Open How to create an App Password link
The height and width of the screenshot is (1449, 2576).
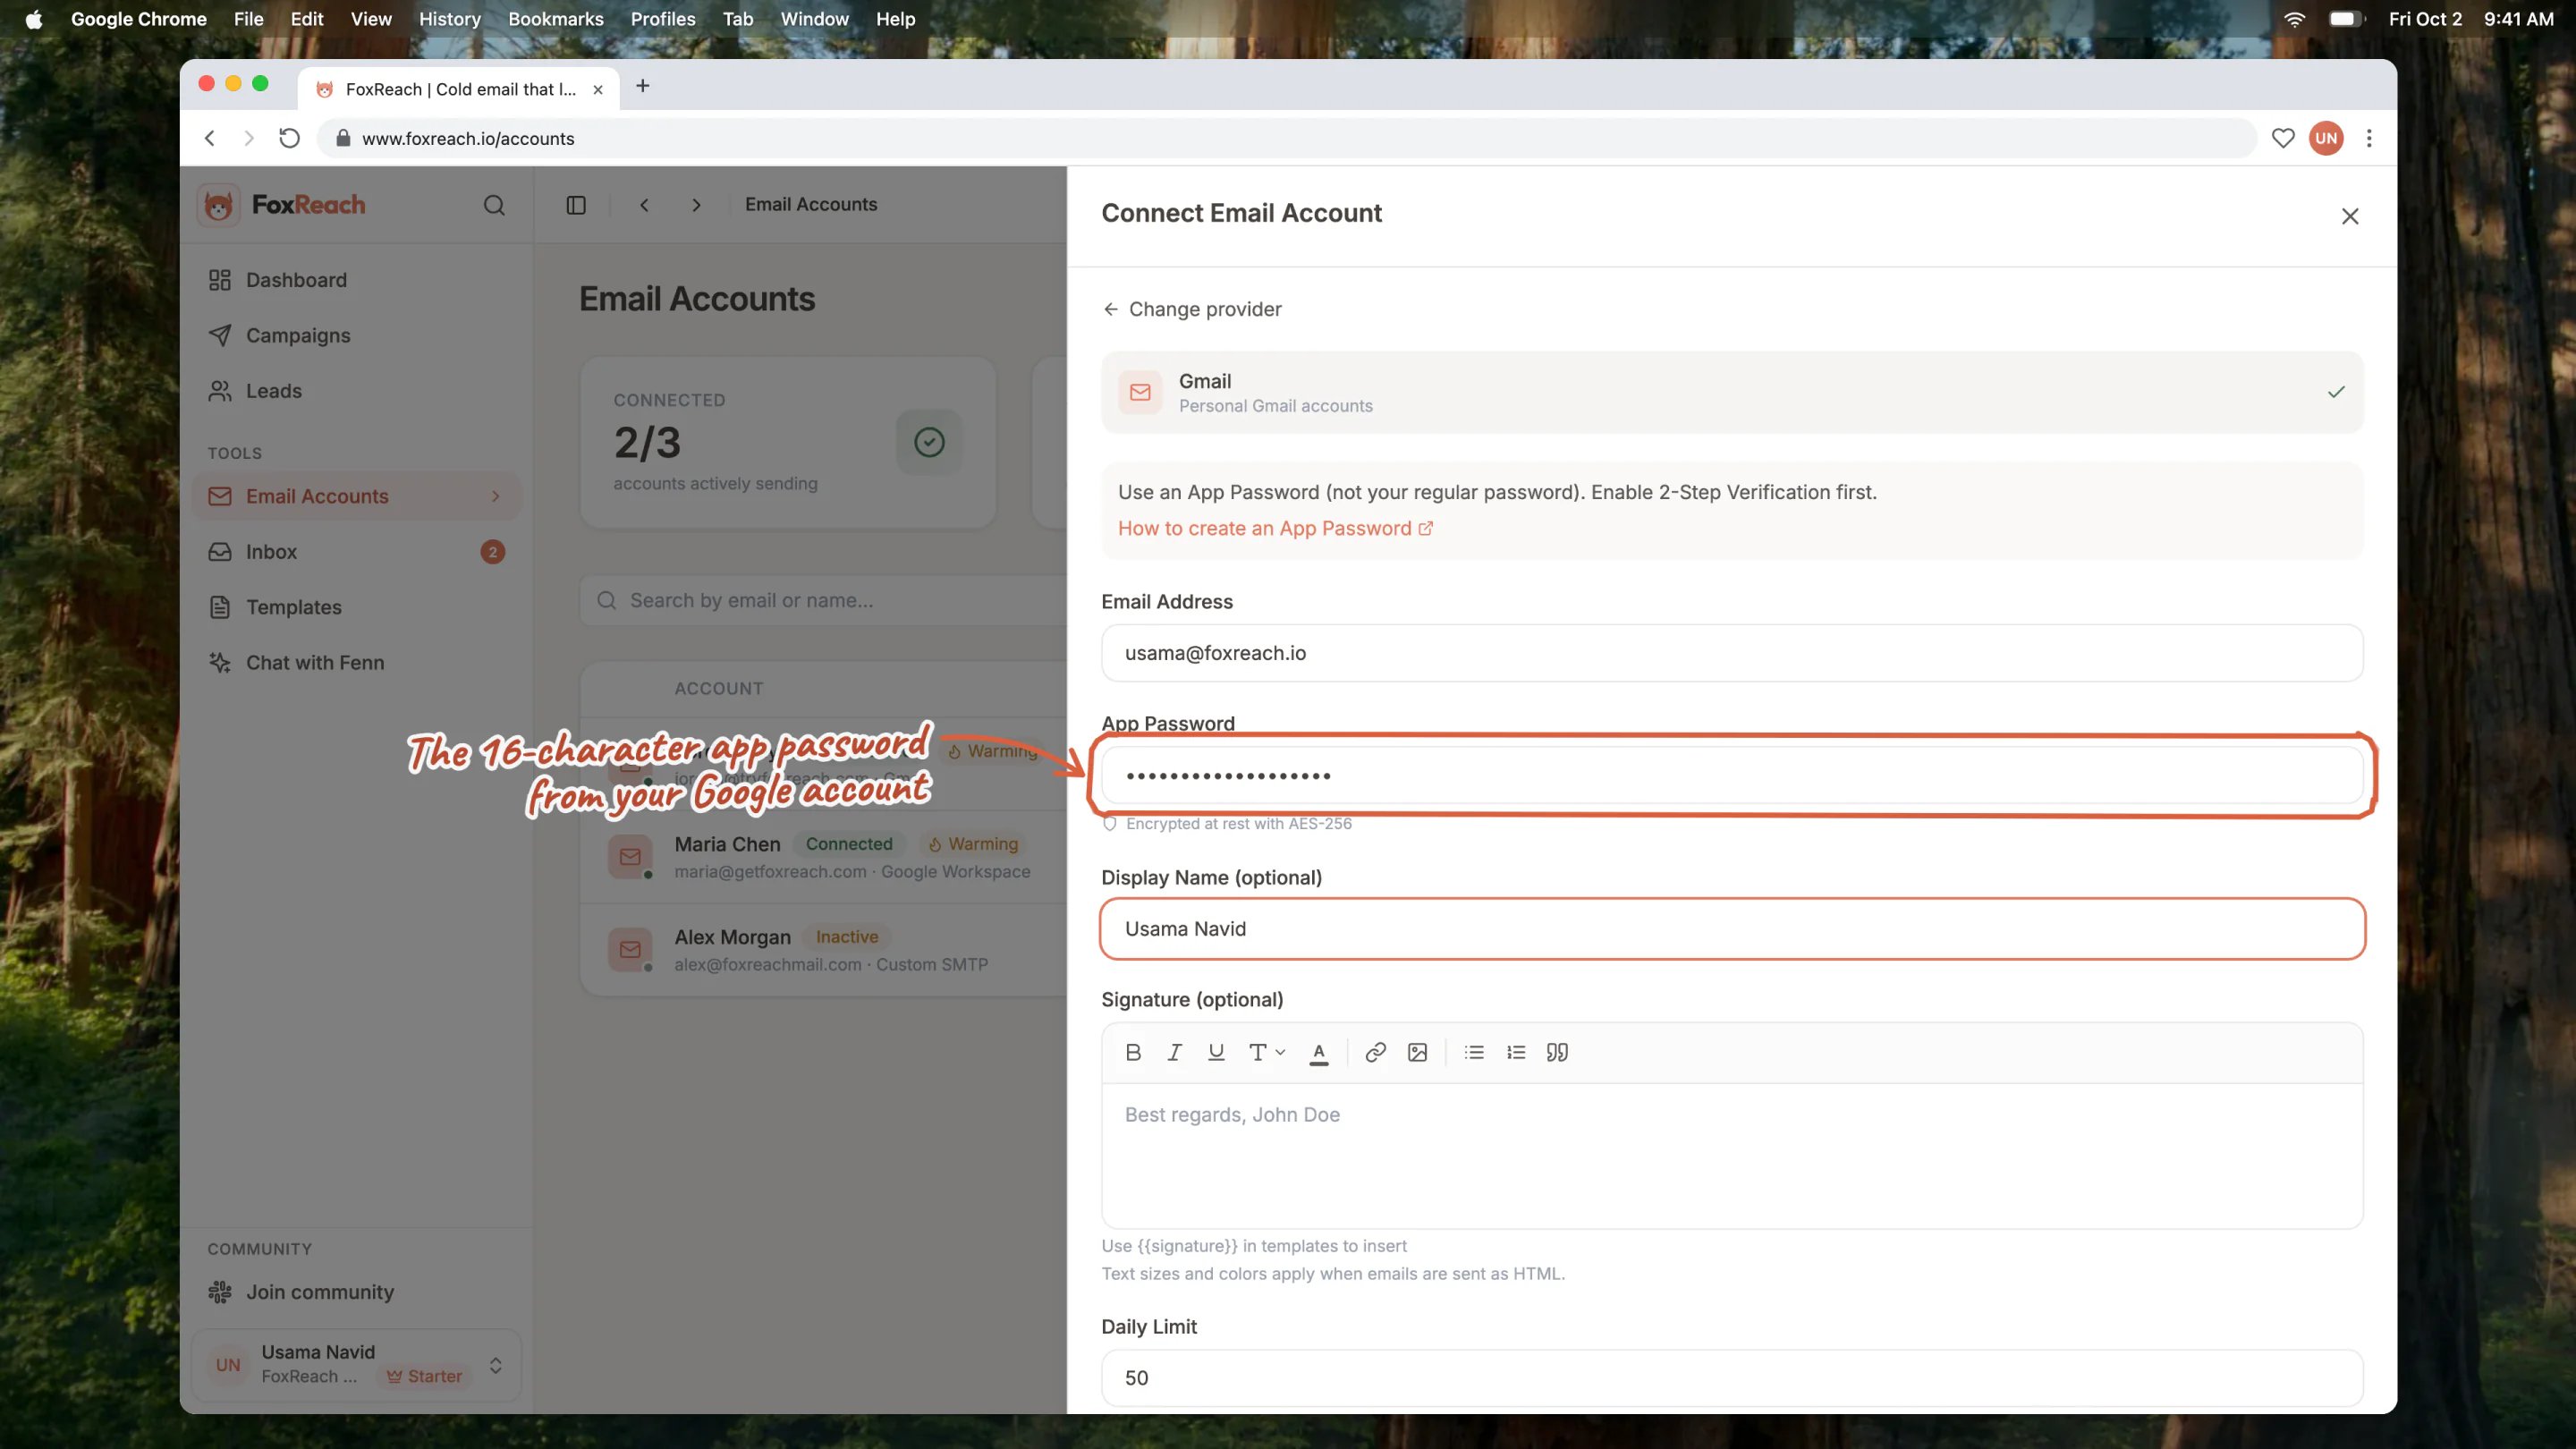(1275, 528)
